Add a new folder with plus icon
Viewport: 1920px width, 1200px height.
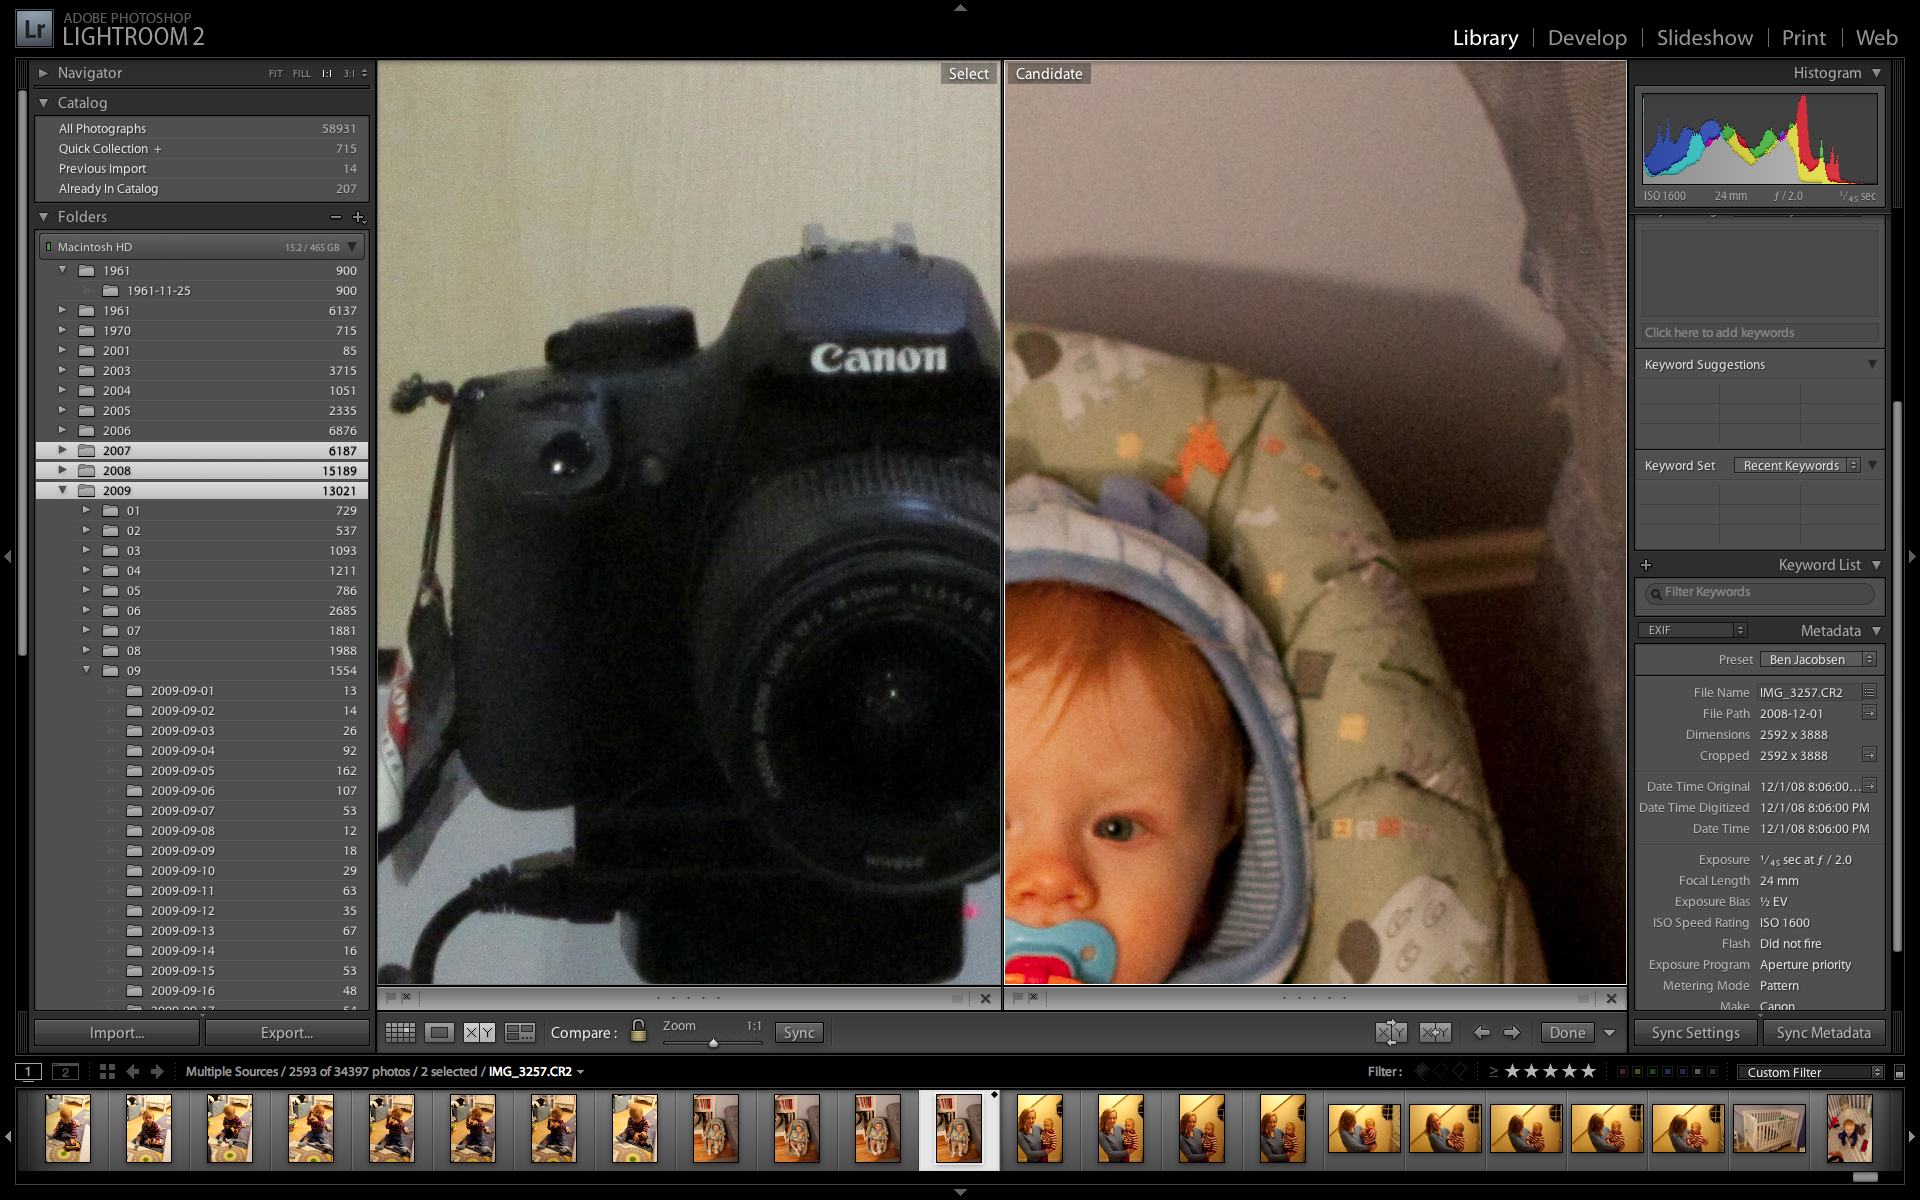coord(358,217)
